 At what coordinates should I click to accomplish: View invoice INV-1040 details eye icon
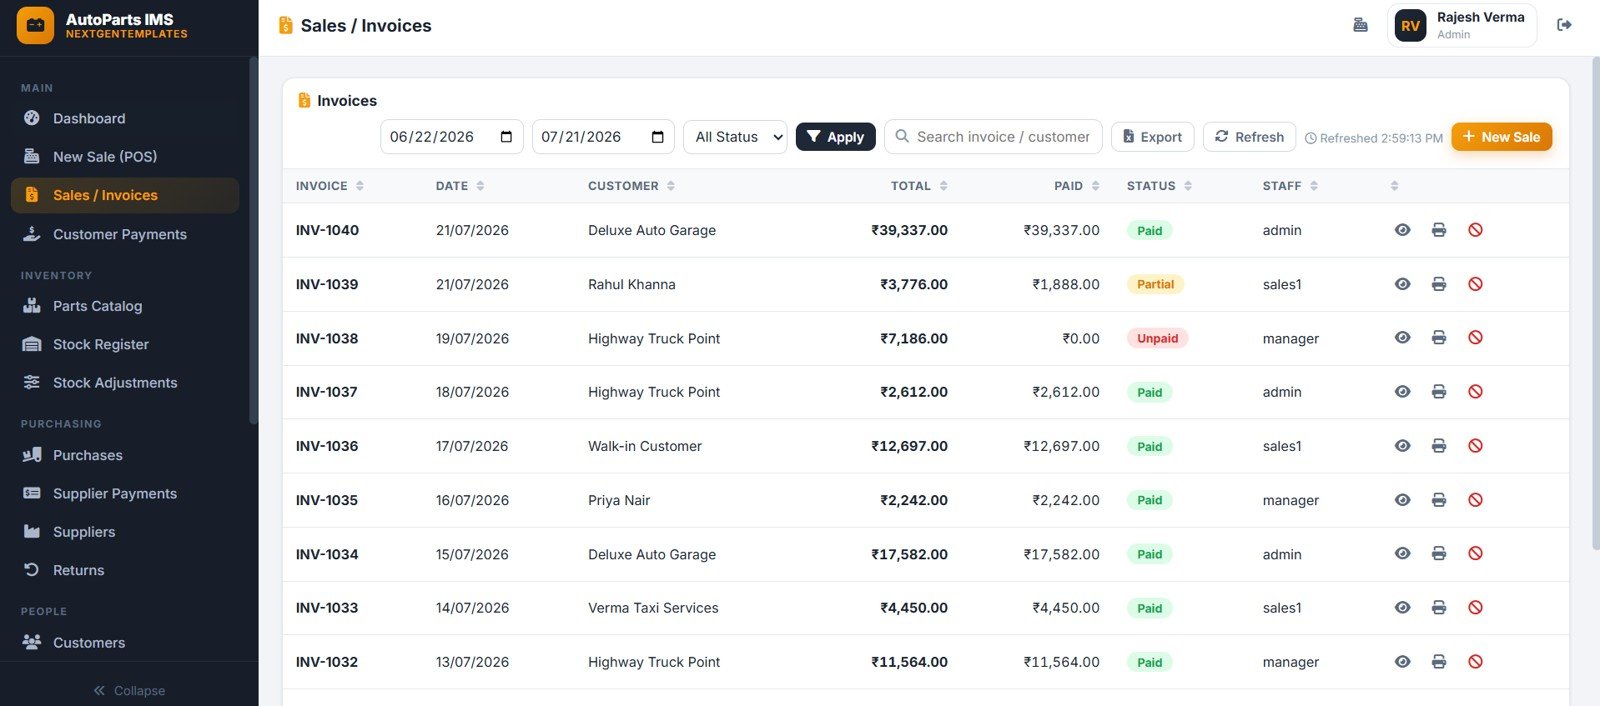coord(1402,230)
